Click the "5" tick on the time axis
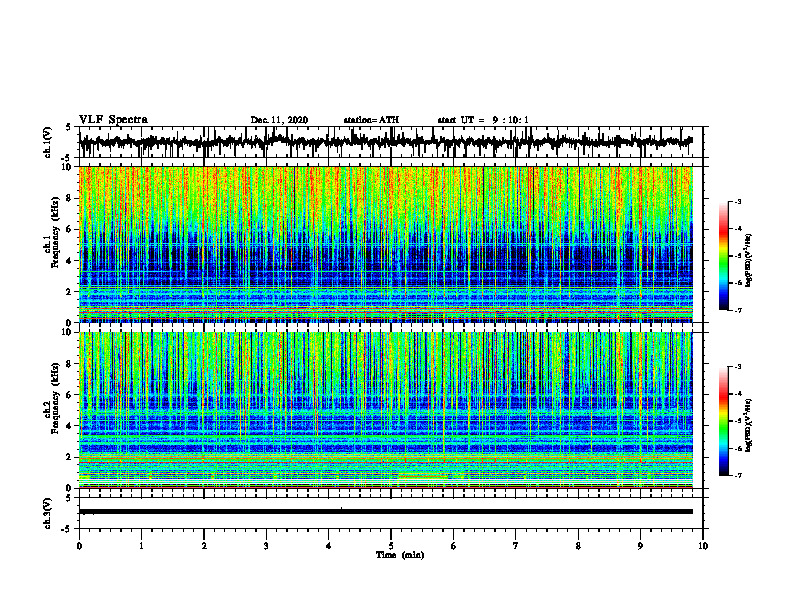 click(391, 546)
